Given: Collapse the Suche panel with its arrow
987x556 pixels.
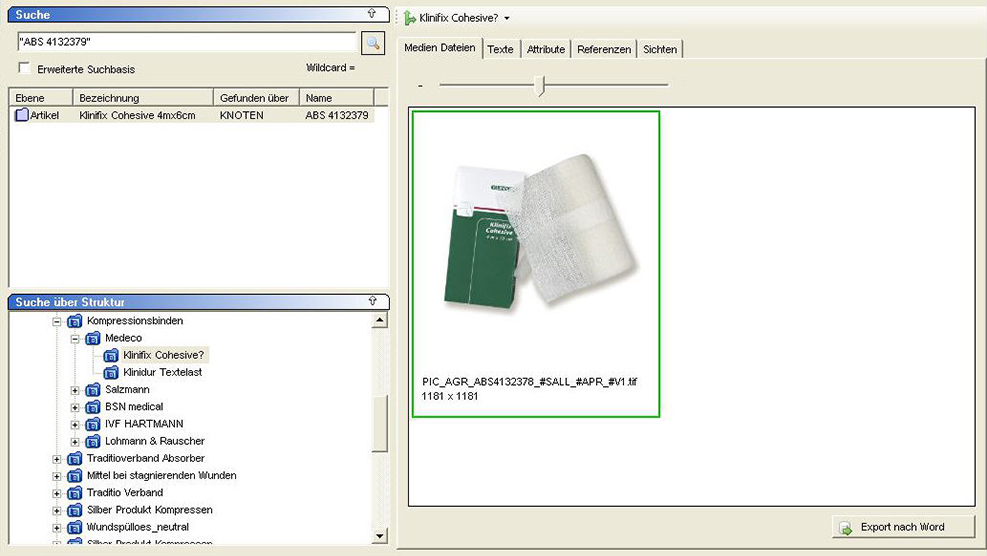Looking at the screenshot, I should [371, 13].
